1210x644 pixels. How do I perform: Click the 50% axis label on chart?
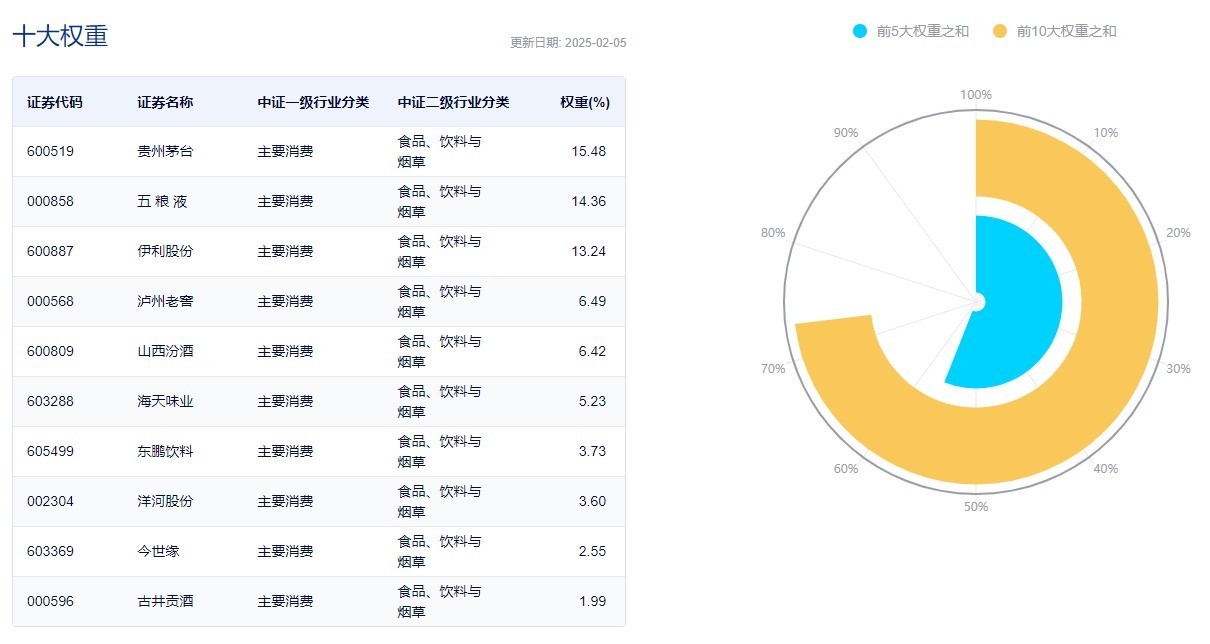tap(976, 507)
